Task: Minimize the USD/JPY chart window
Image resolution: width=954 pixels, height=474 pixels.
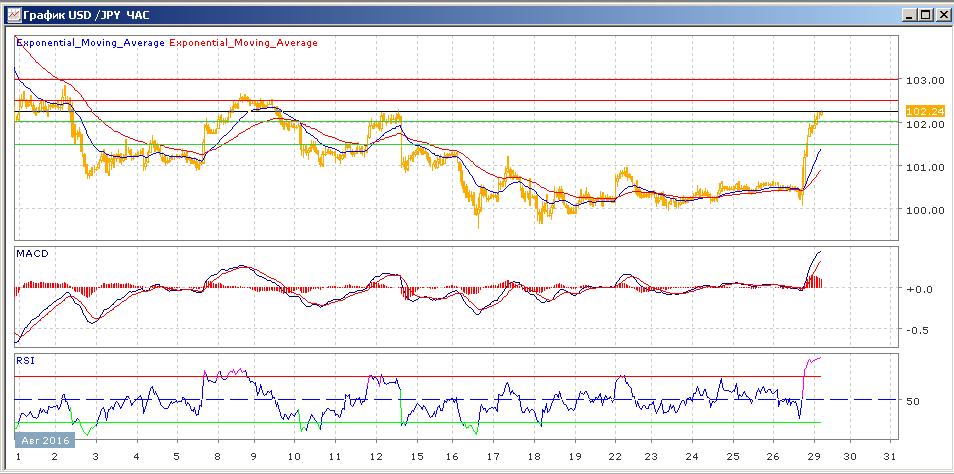Action: click(x=910, y=15)
